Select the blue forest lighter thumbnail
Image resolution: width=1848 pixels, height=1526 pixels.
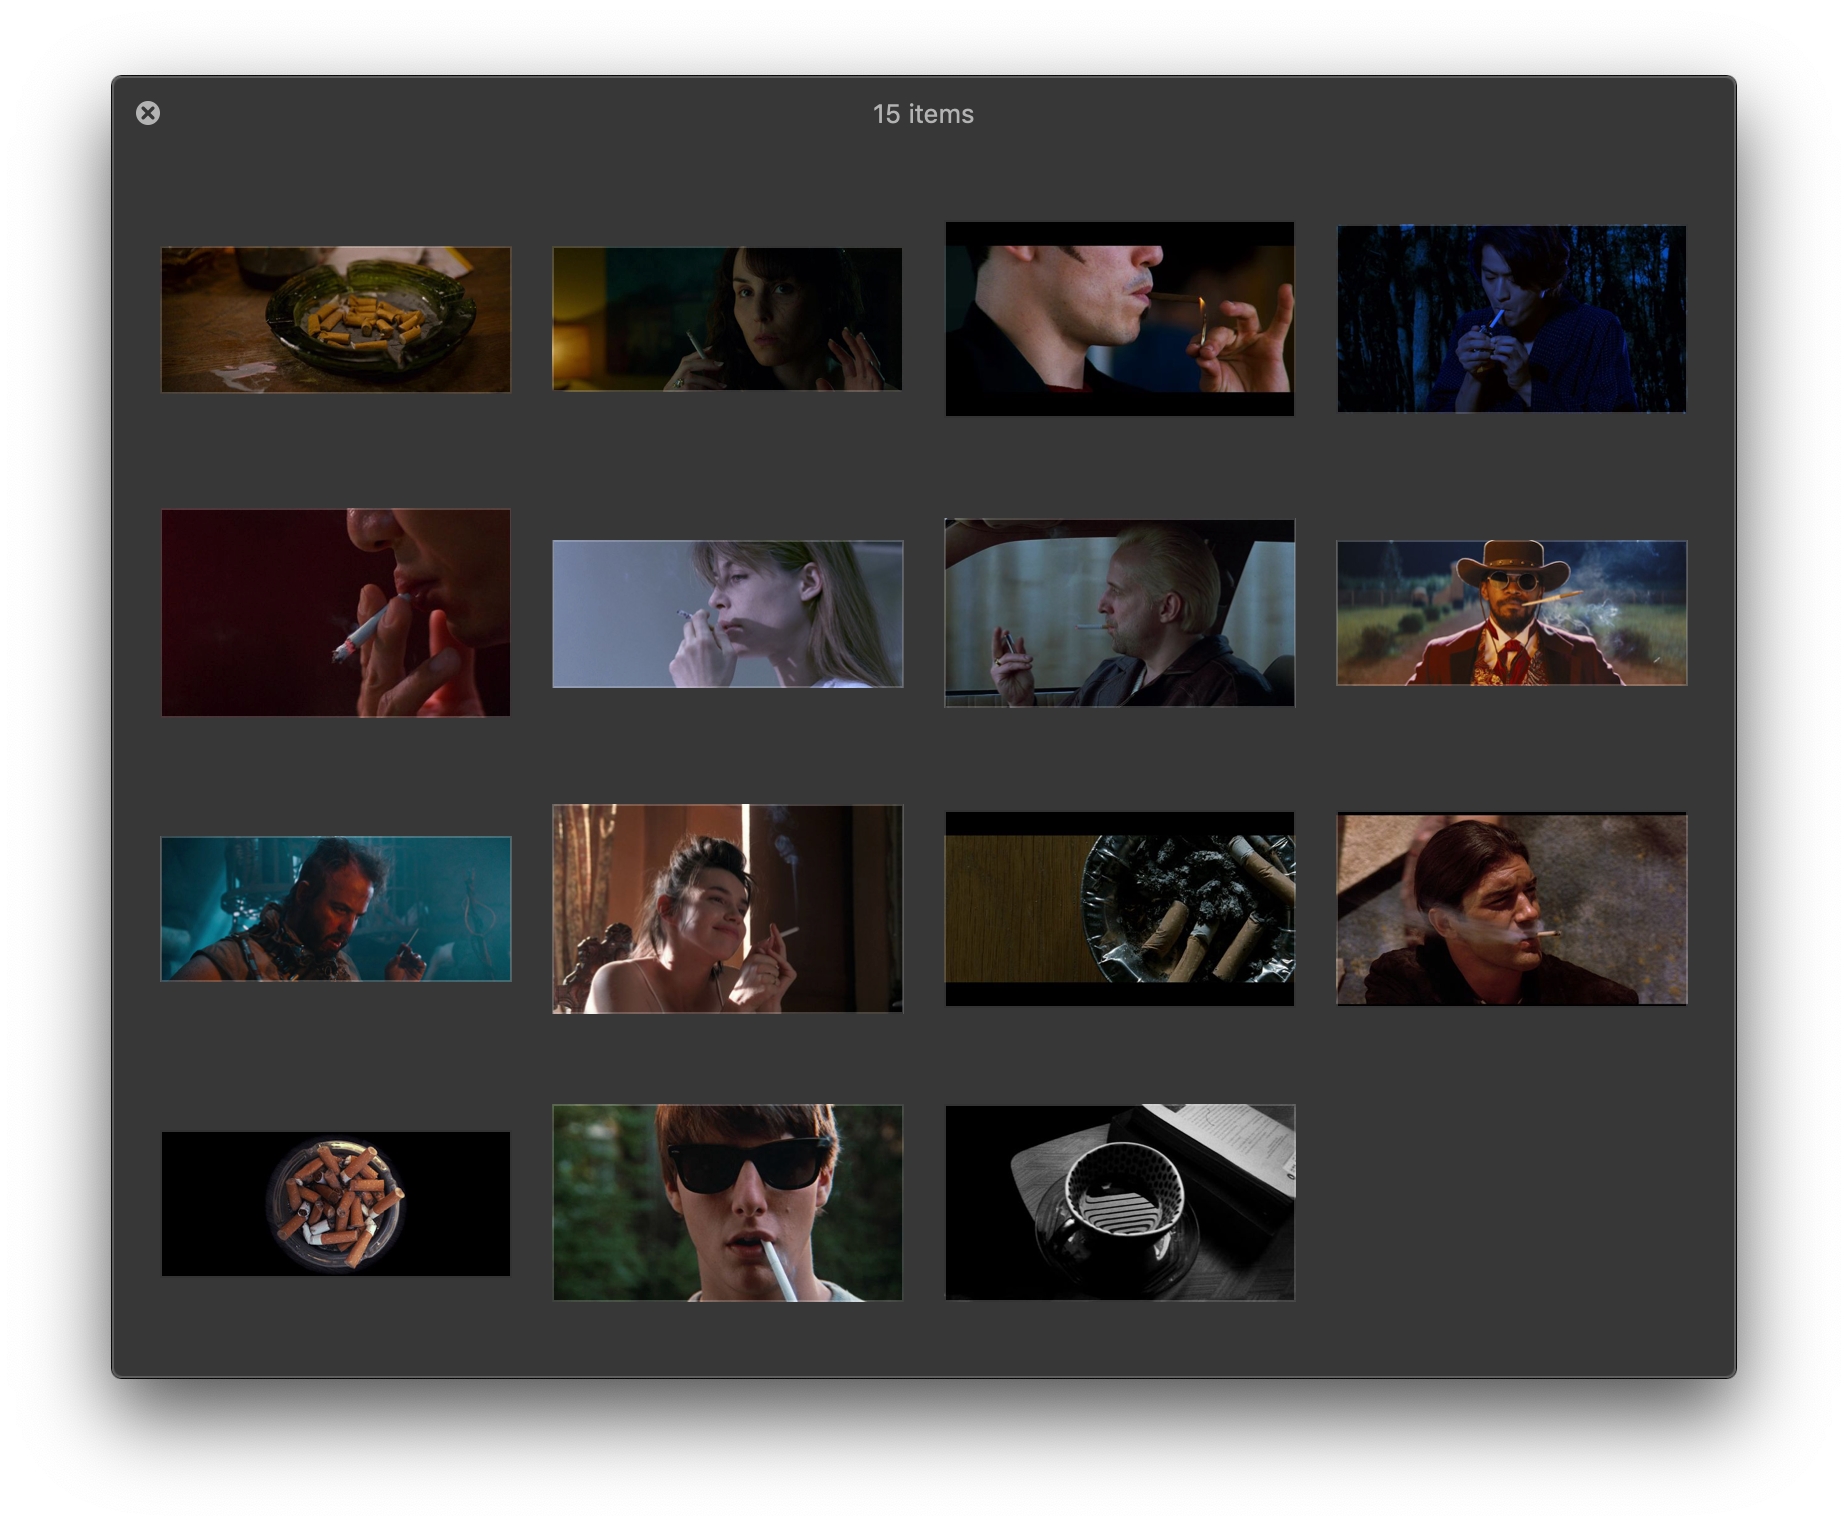[1512, 319]
